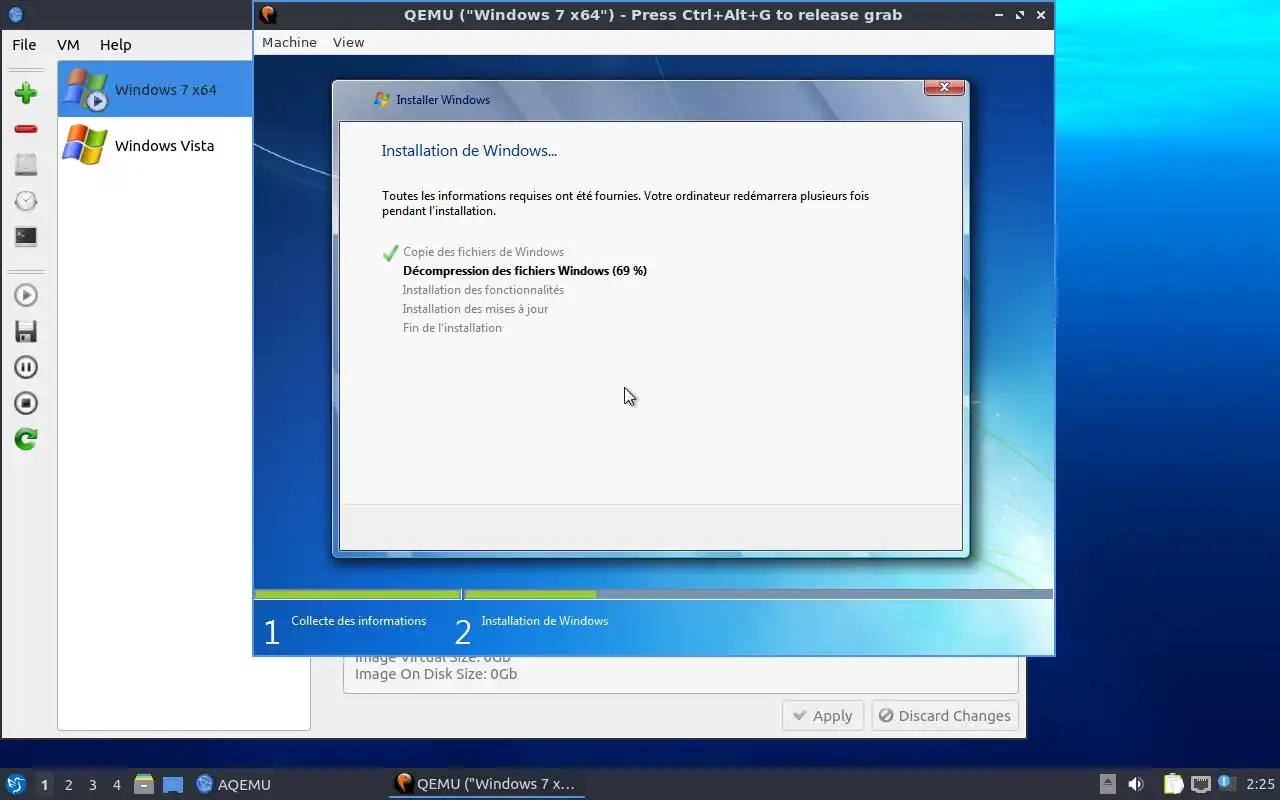
Task: Click stage 2 "Installation de Windows" label
Action: [x=544, y=621]
